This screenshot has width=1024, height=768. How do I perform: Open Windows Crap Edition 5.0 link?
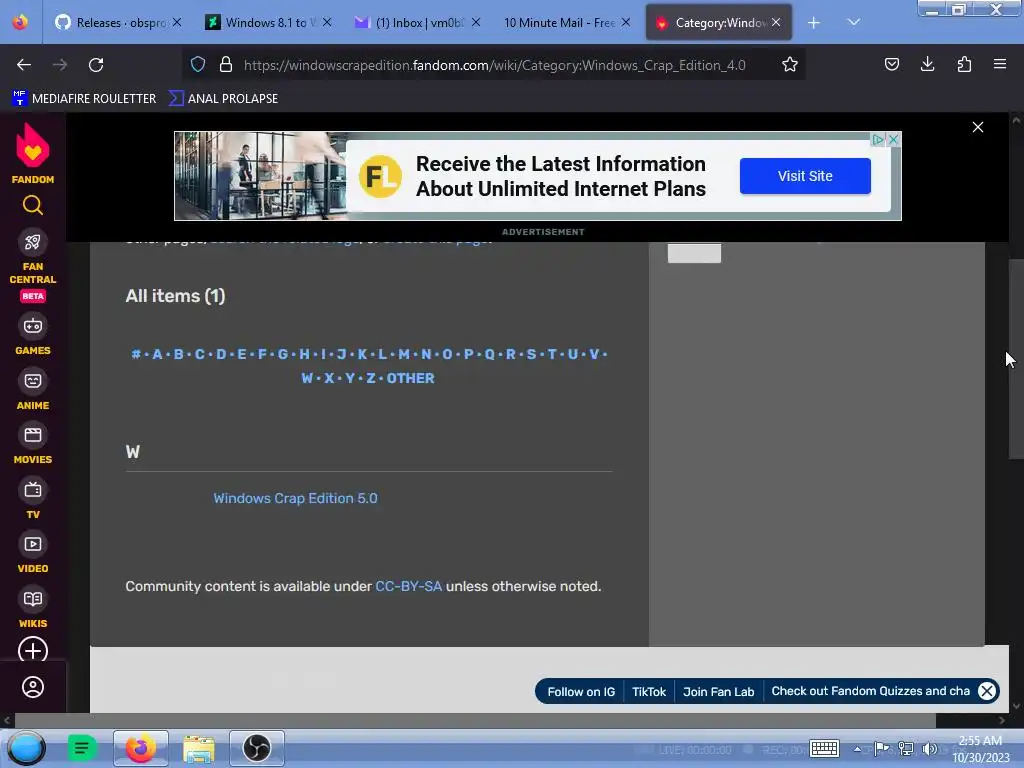pyautogui.click(x=295, y=498)
